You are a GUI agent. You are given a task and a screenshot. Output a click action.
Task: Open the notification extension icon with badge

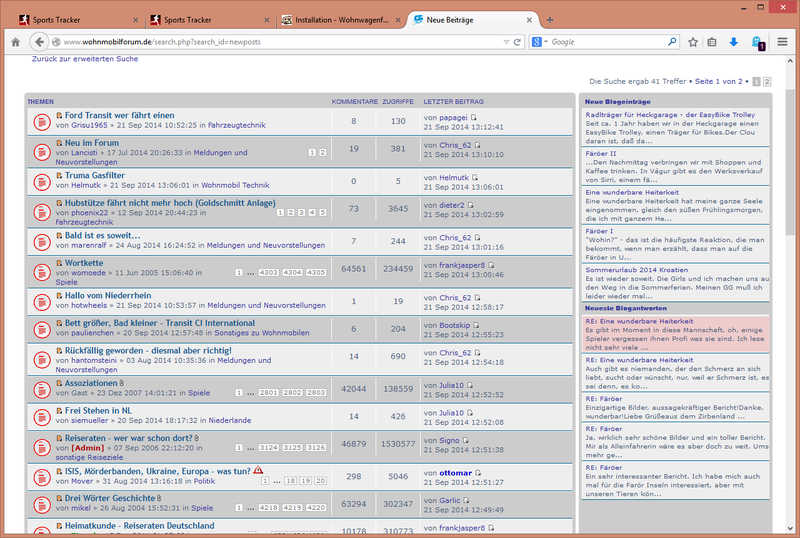[758, 43]
